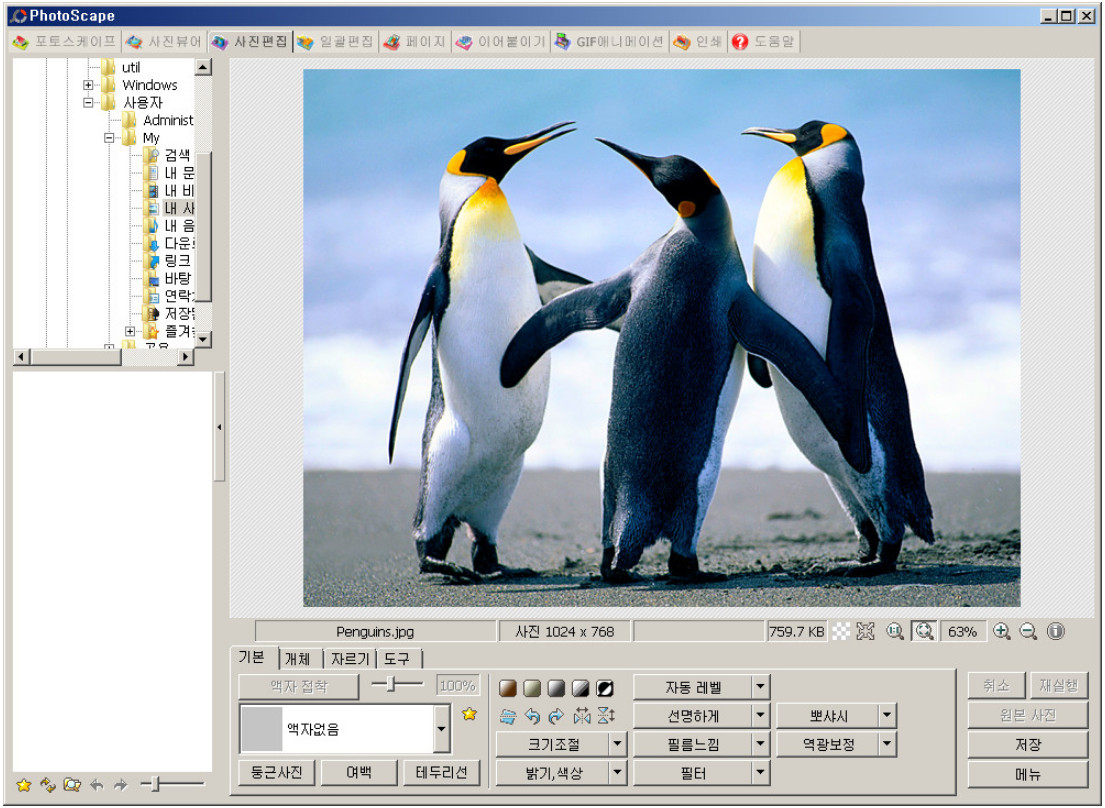Screen dimensions: 1105x808
Task: Select the 도구 tools tab
Action: click(397, 659)
